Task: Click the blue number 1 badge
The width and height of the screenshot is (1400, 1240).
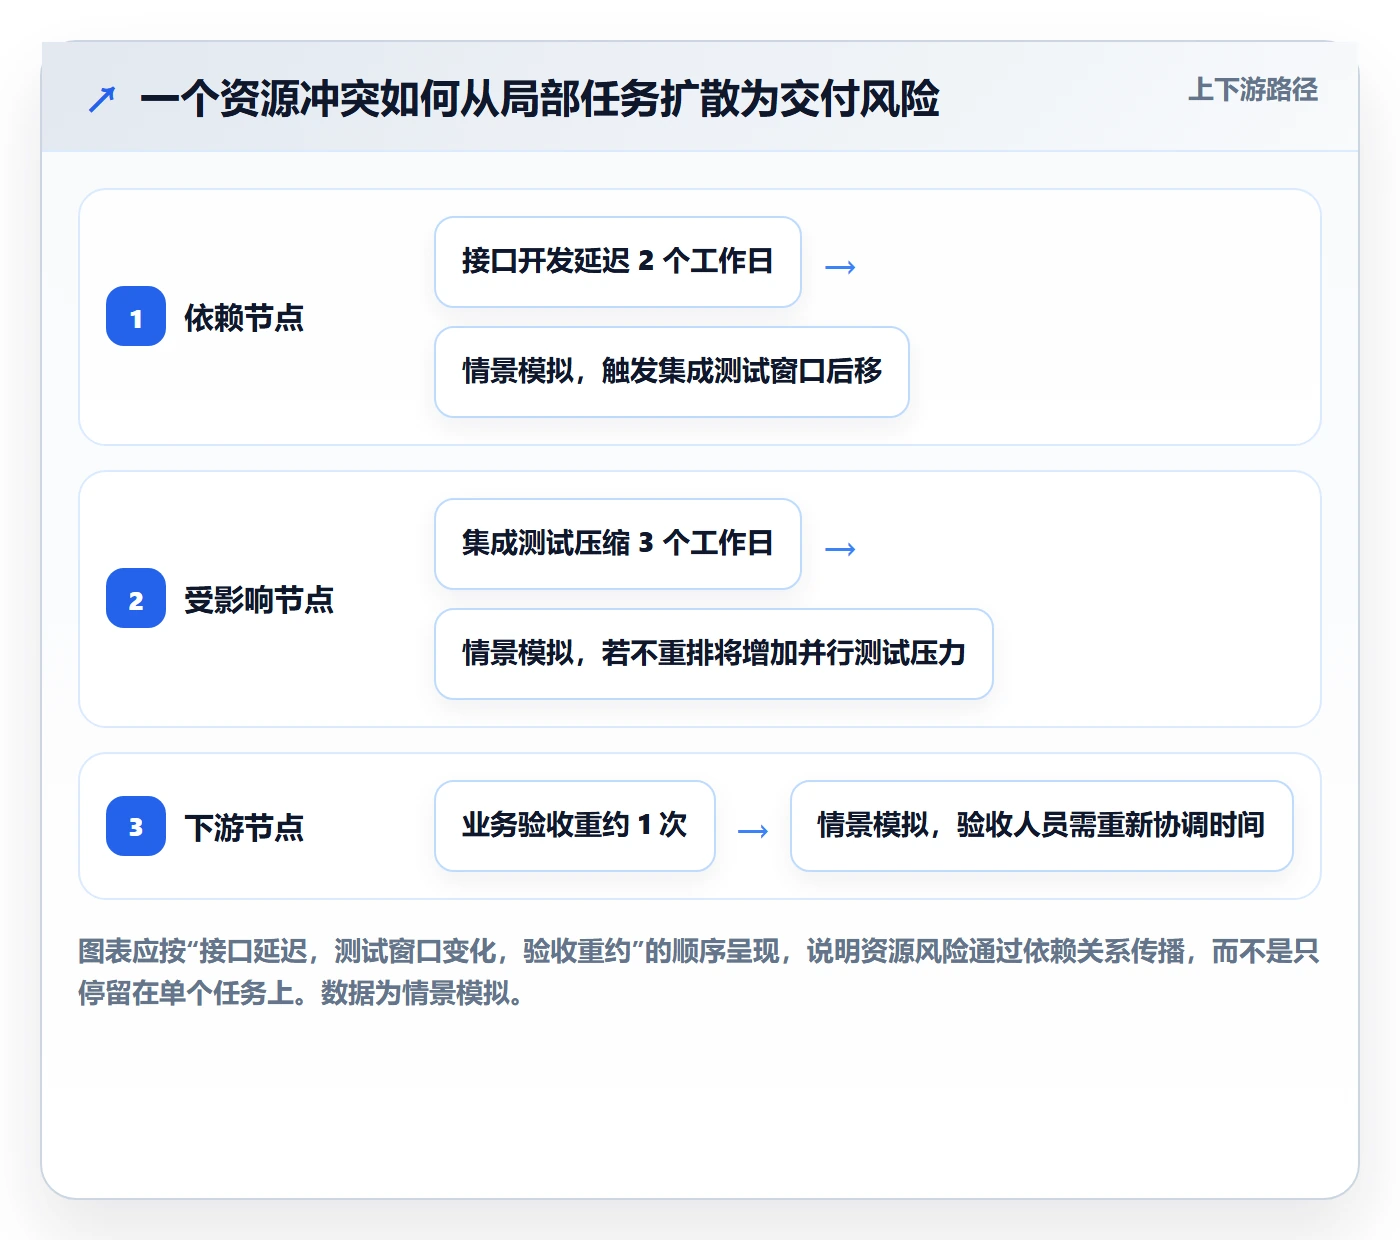Action: point(136,317)
